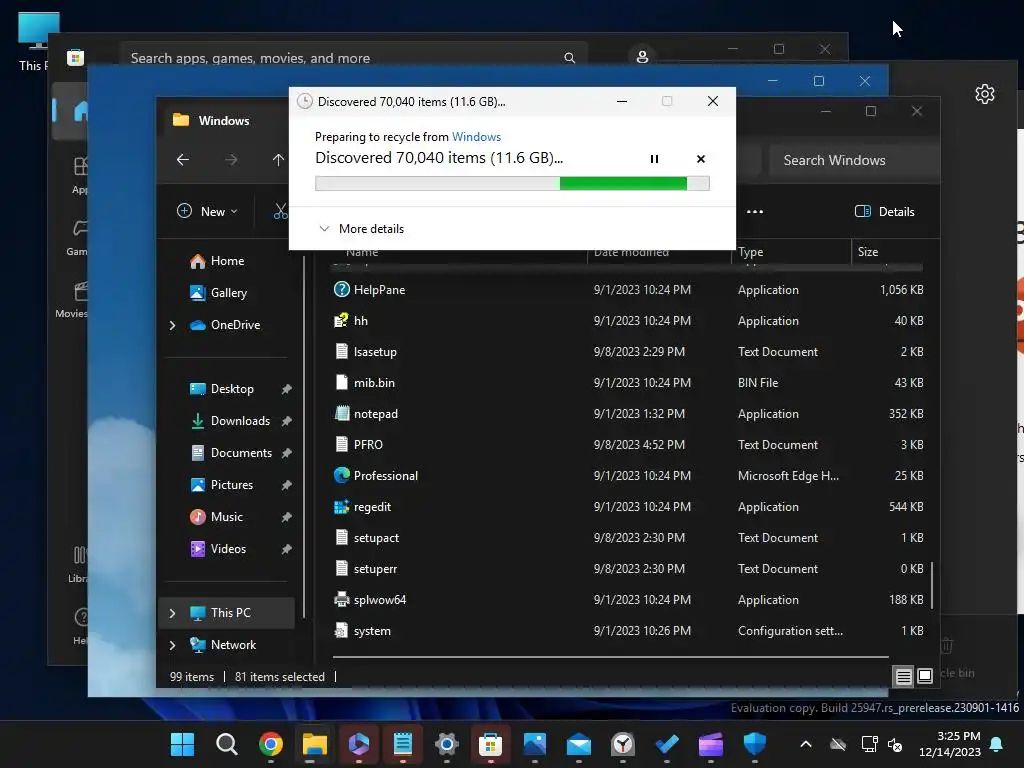Open the taskbar clock and date
1024x768 pixels.
pyautogui.click(x=950, y=744)
